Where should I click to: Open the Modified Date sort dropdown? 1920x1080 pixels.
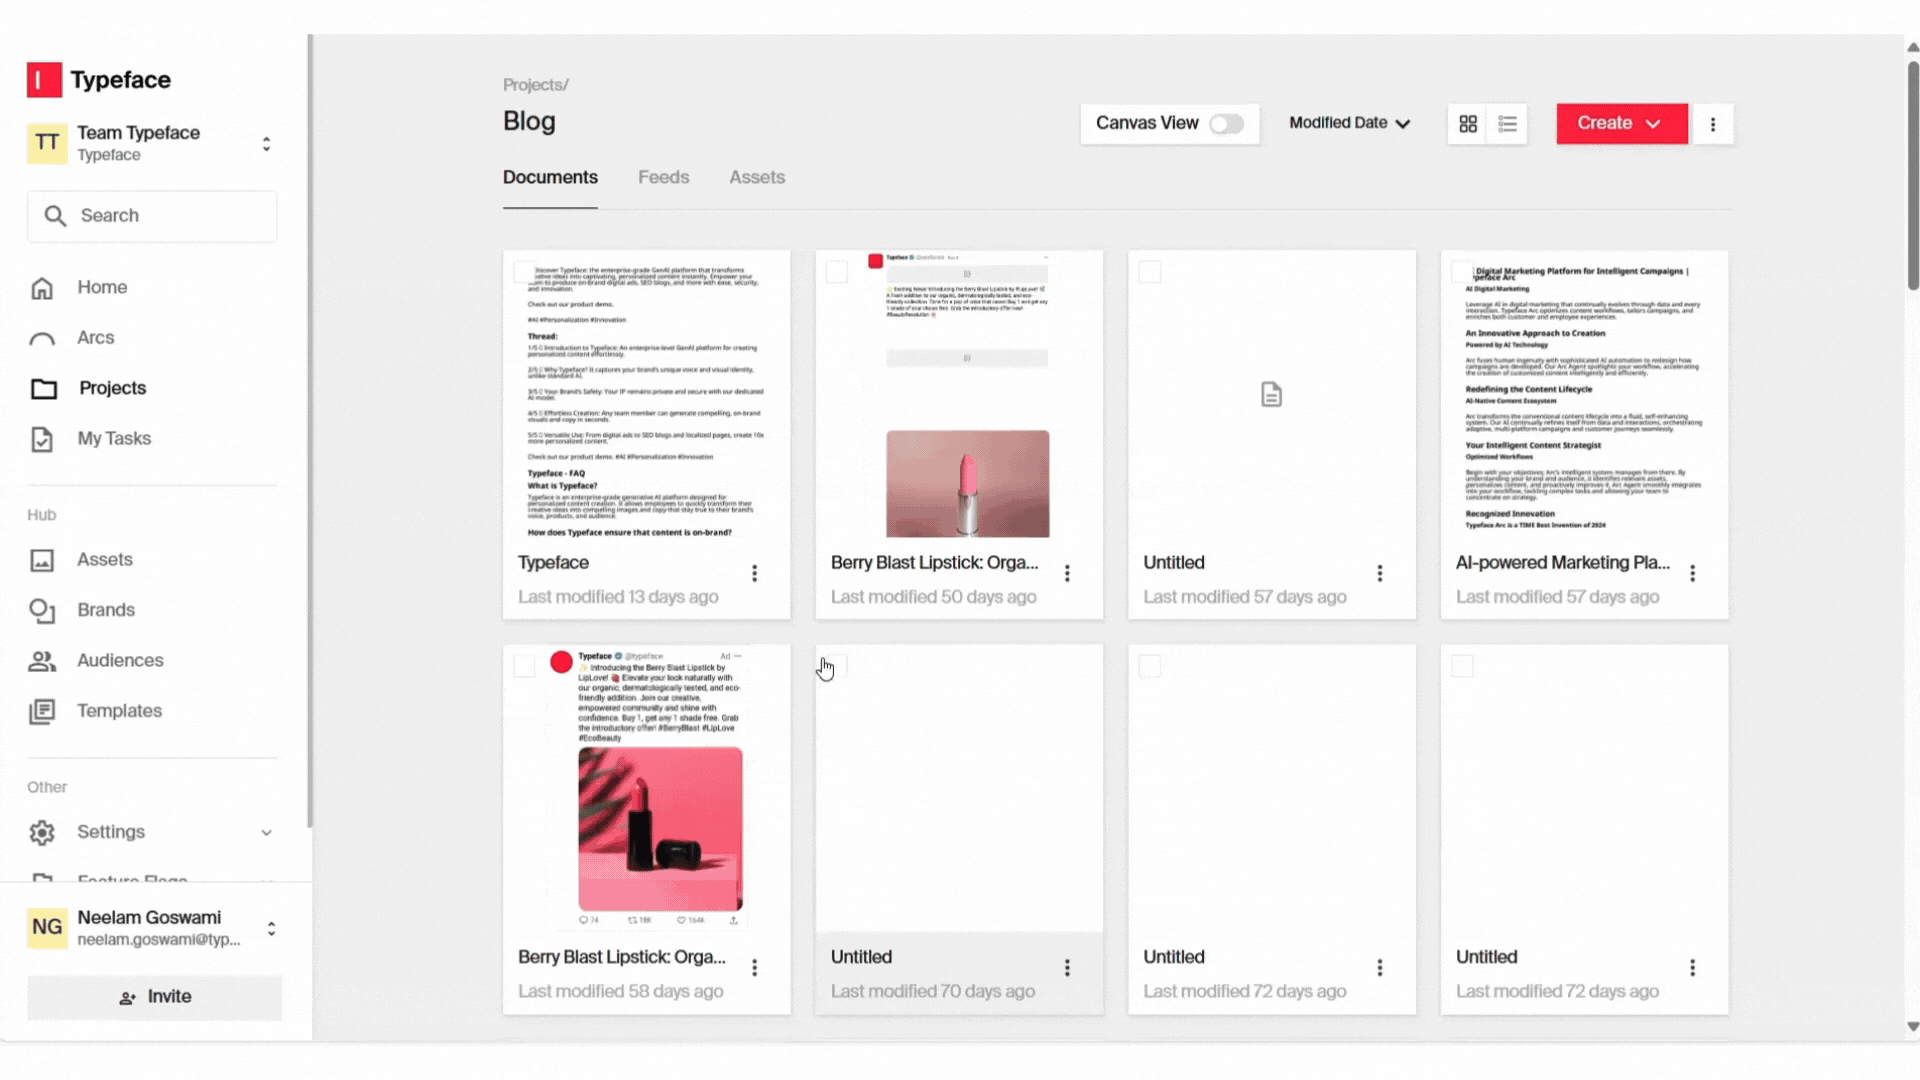click(1349, 123)
